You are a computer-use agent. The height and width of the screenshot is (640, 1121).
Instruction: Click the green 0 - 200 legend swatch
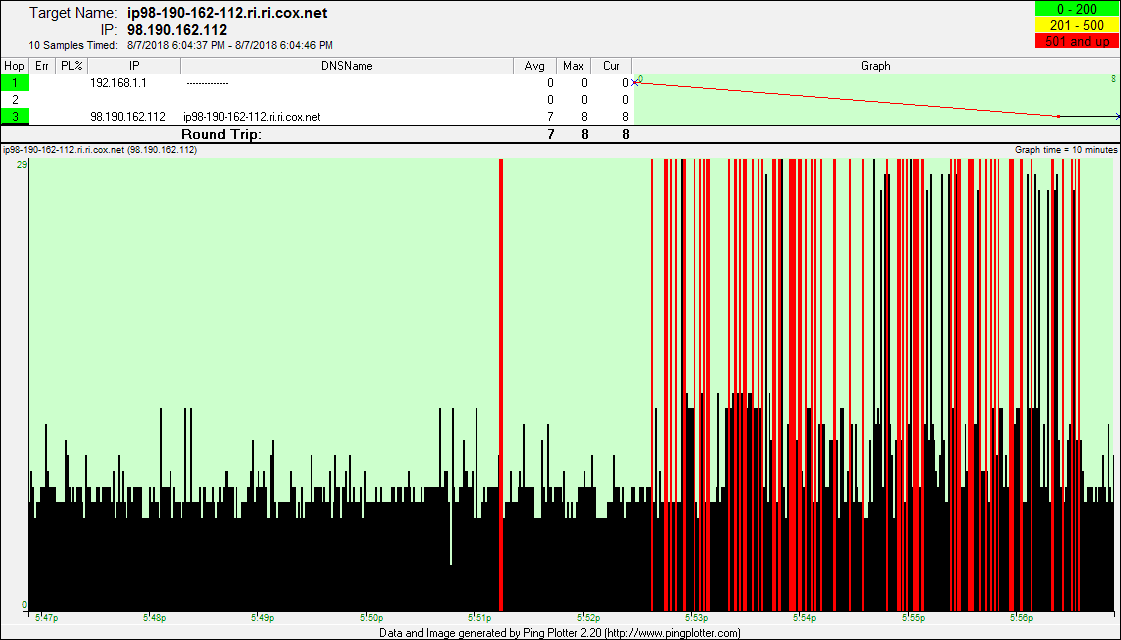point(1076,10)
